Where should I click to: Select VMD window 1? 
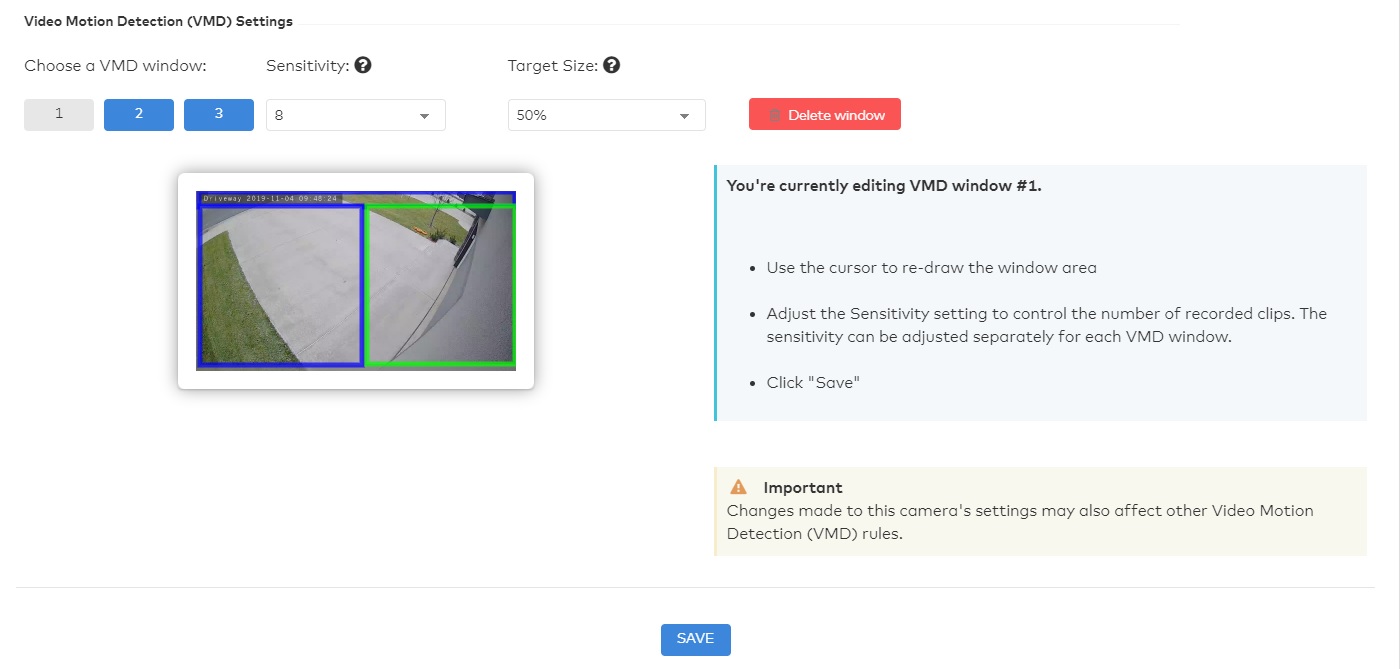59,115
